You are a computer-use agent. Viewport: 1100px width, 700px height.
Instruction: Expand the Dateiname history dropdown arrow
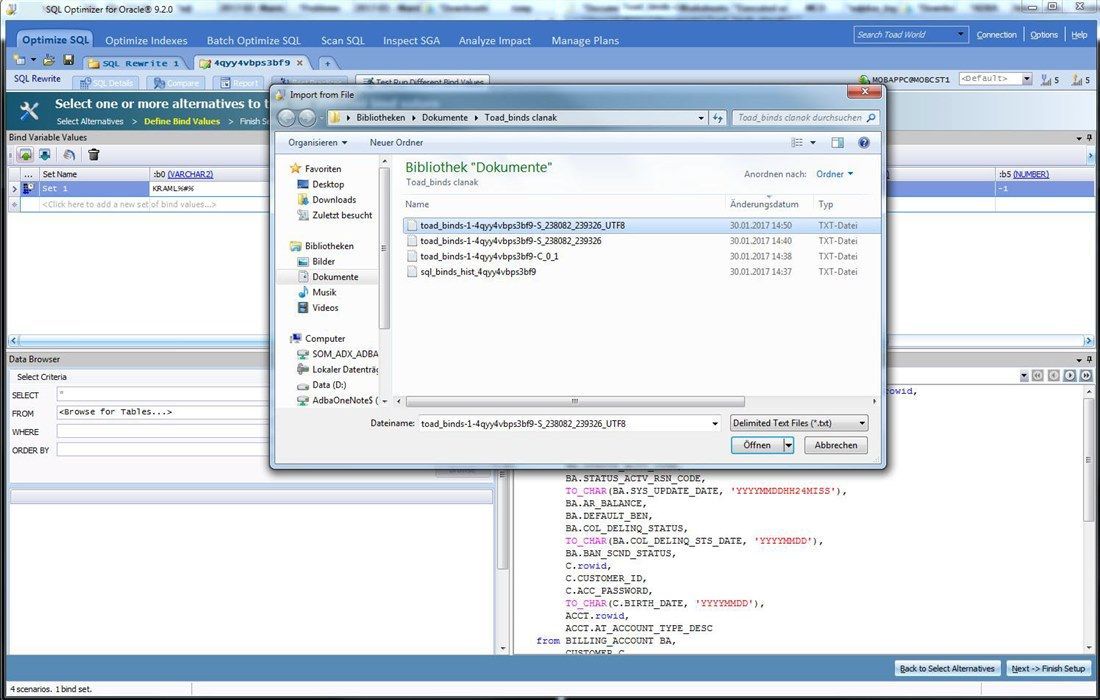[x=715, y=424]
